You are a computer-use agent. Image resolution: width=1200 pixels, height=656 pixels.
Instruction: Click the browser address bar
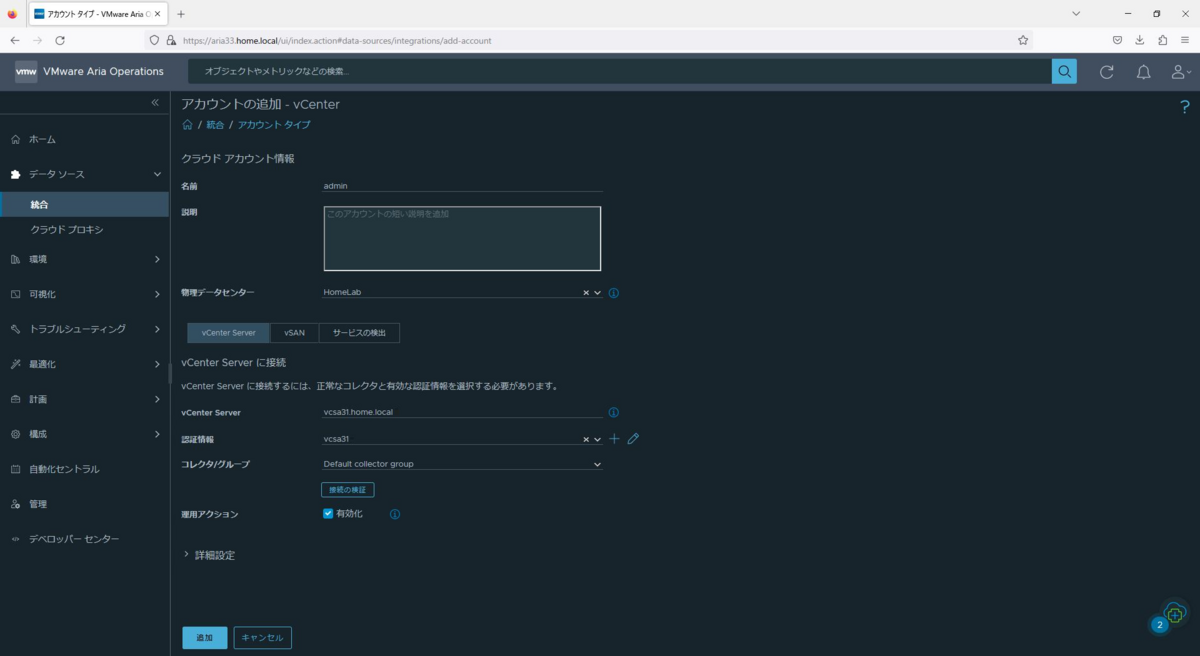click(590, 40)
